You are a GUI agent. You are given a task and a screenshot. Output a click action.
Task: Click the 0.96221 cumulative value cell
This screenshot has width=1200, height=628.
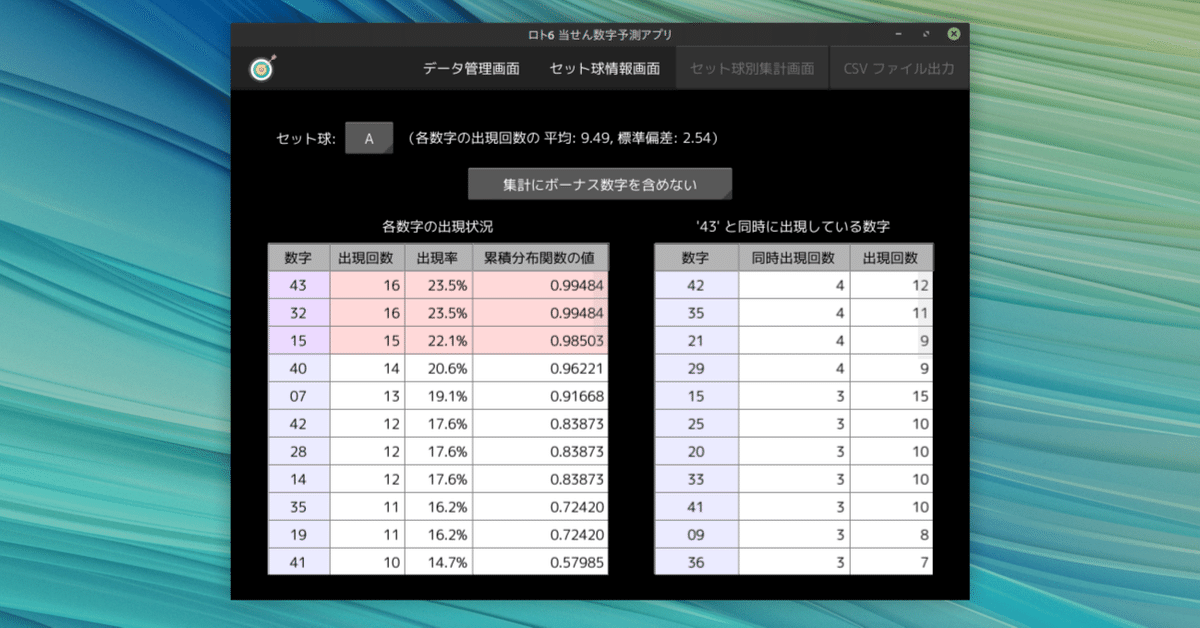[540, 368]
